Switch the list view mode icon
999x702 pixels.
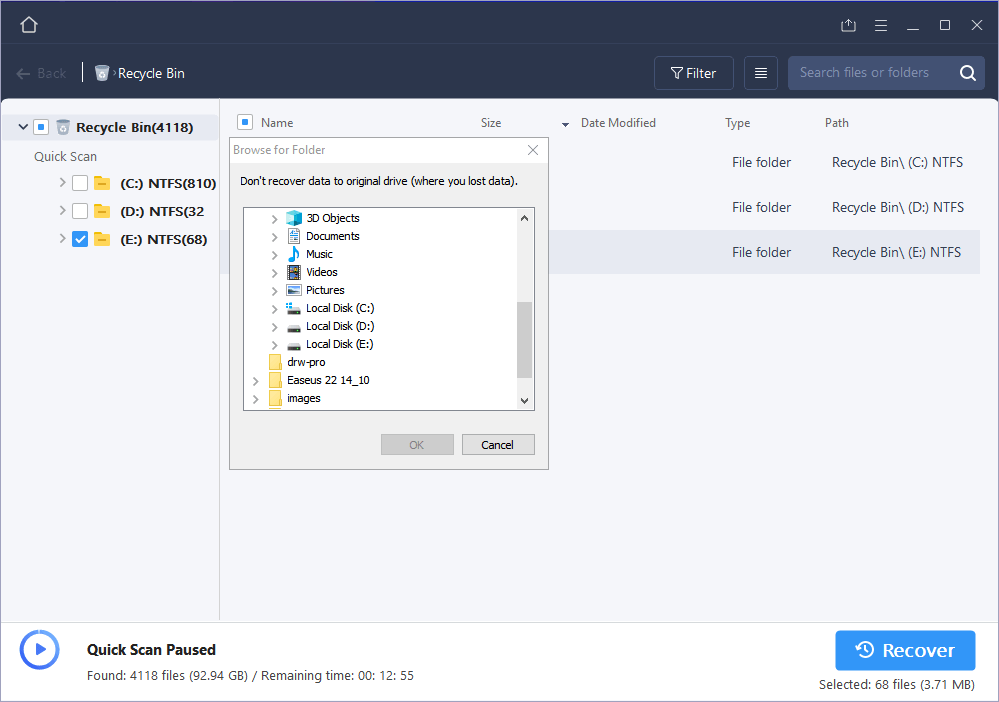coord(761,73)
